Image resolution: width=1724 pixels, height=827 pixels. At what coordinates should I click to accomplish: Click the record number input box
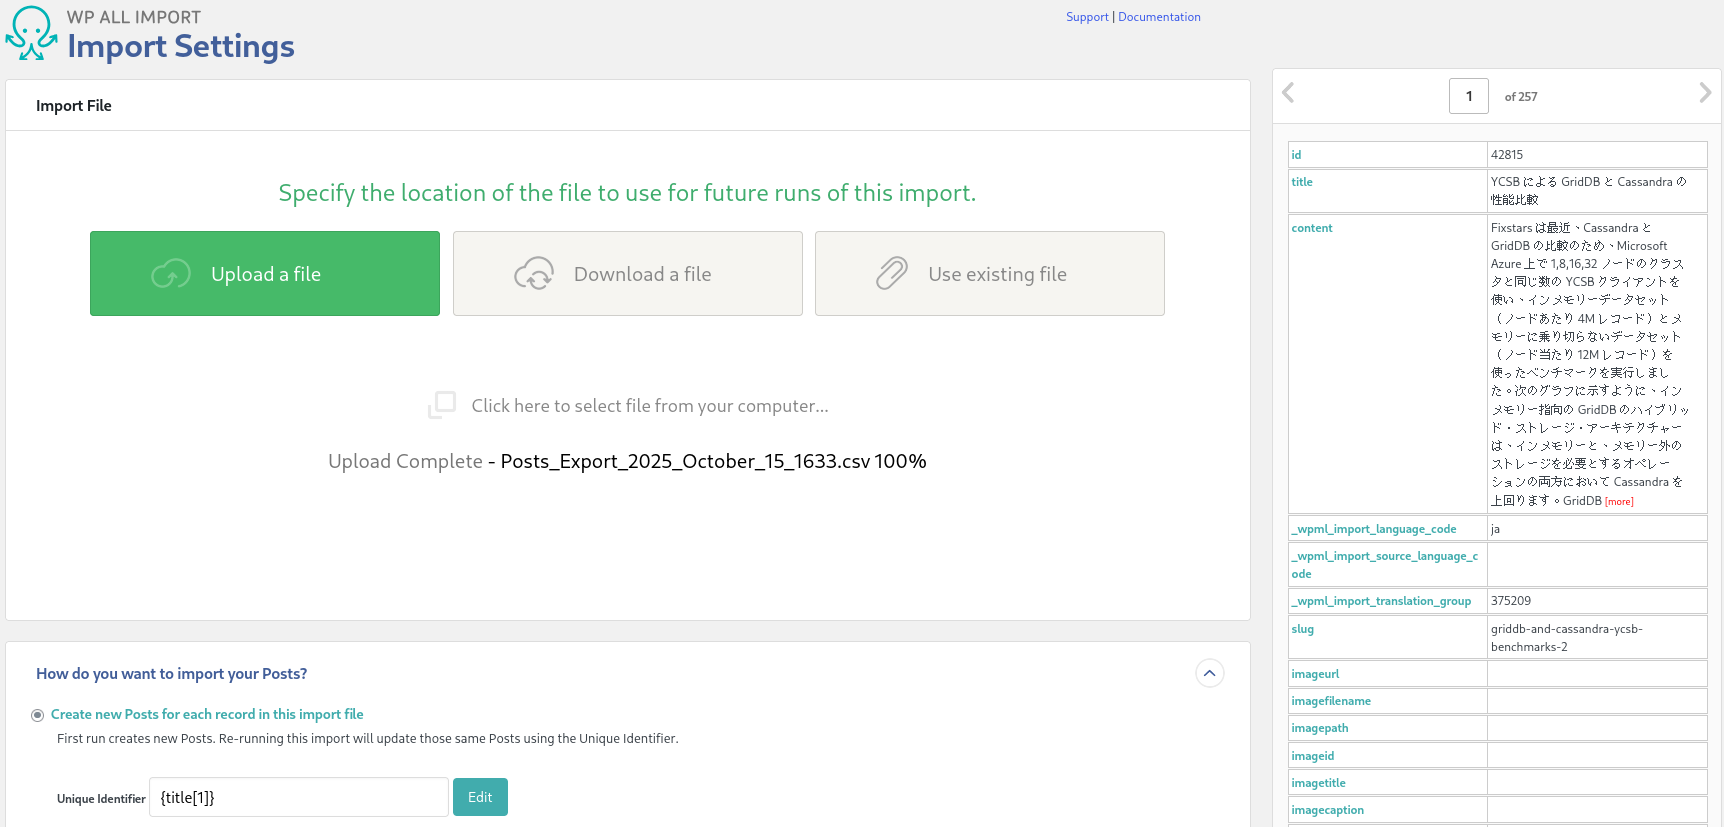pos(1468,96)
